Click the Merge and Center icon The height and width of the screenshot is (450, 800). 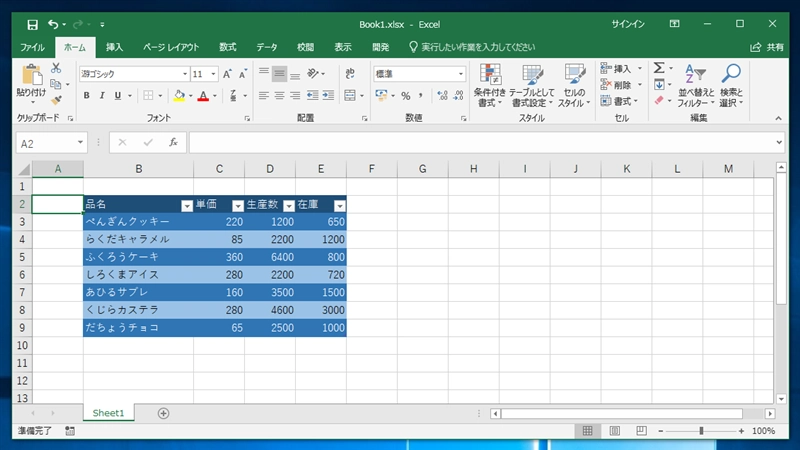(350, 95)
